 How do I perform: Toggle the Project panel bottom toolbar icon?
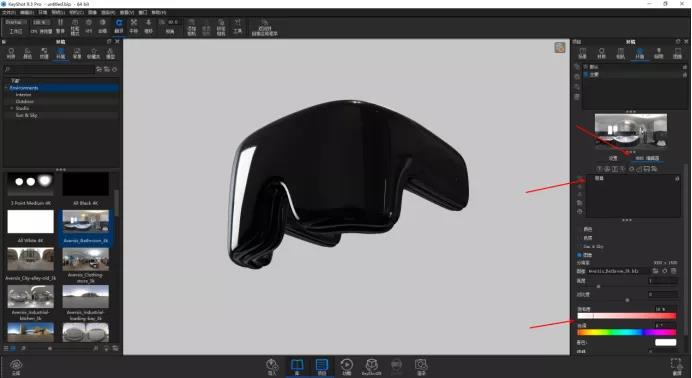(322, 367)
